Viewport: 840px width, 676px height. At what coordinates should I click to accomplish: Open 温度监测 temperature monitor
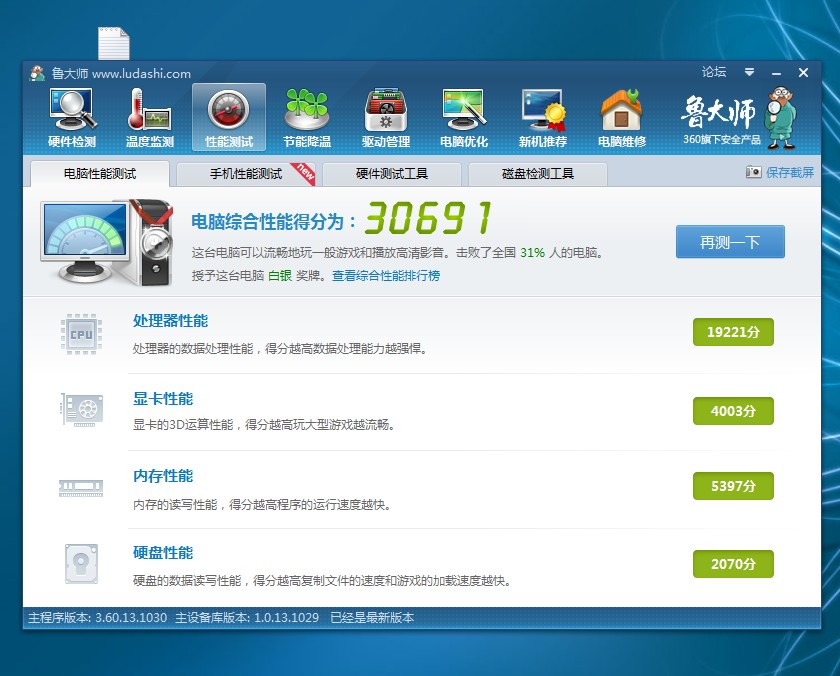pos(150,118)
